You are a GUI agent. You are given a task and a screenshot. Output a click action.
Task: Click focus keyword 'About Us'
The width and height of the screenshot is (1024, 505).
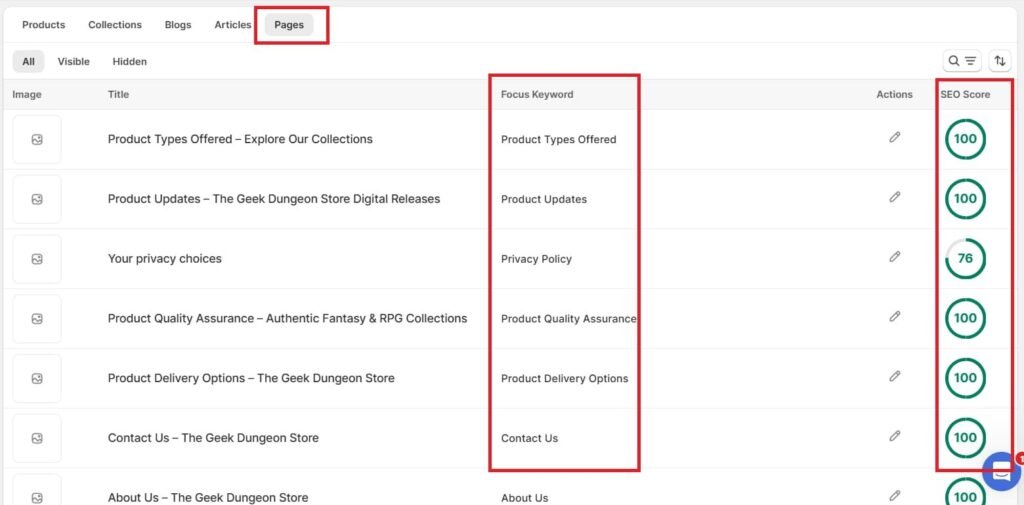pos(524,498)
